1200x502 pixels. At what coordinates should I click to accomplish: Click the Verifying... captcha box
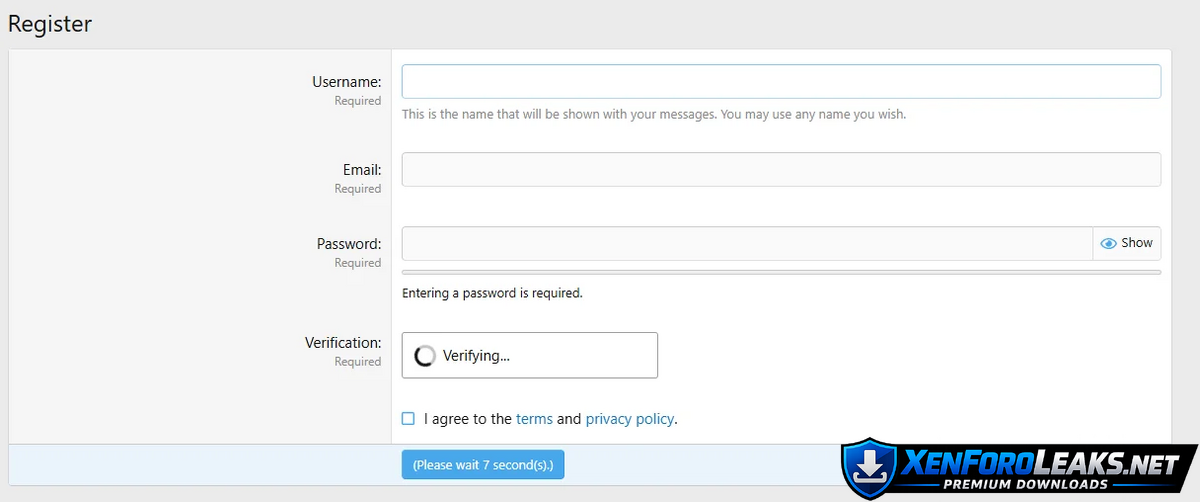[529, 356]
